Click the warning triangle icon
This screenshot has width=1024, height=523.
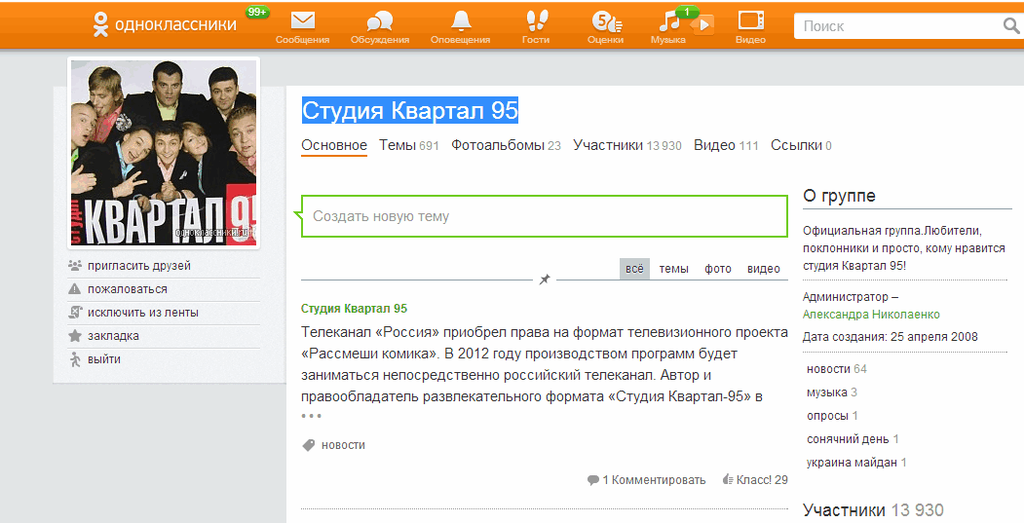(75, 289)
